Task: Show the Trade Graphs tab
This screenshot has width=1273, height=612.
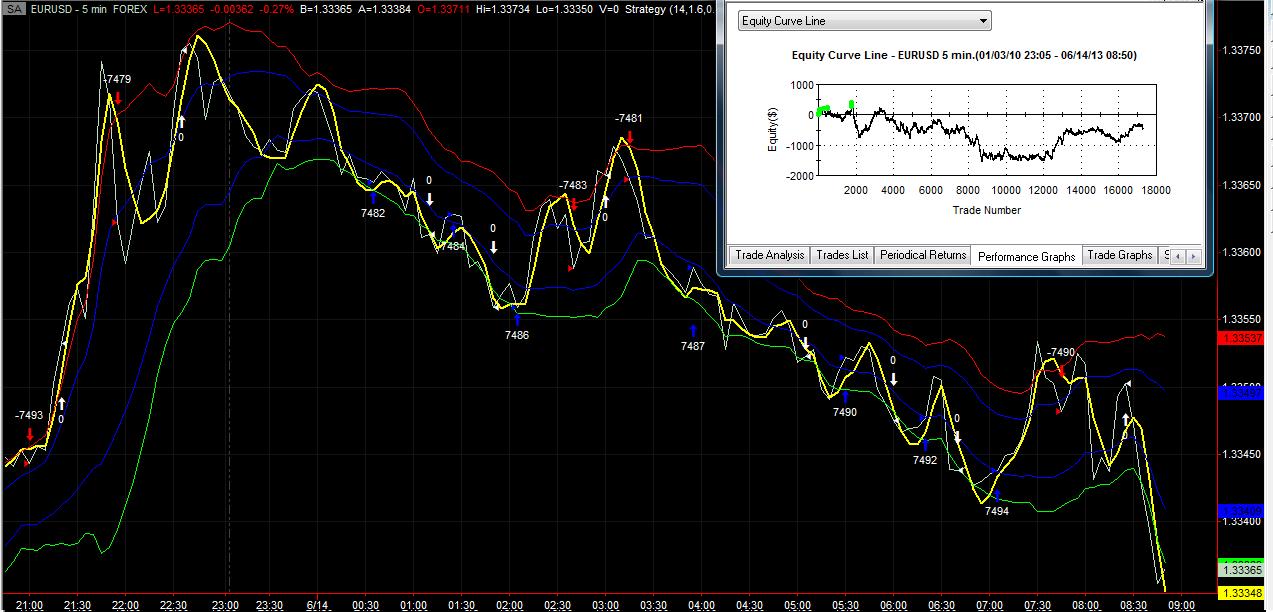Action: 1119,255
